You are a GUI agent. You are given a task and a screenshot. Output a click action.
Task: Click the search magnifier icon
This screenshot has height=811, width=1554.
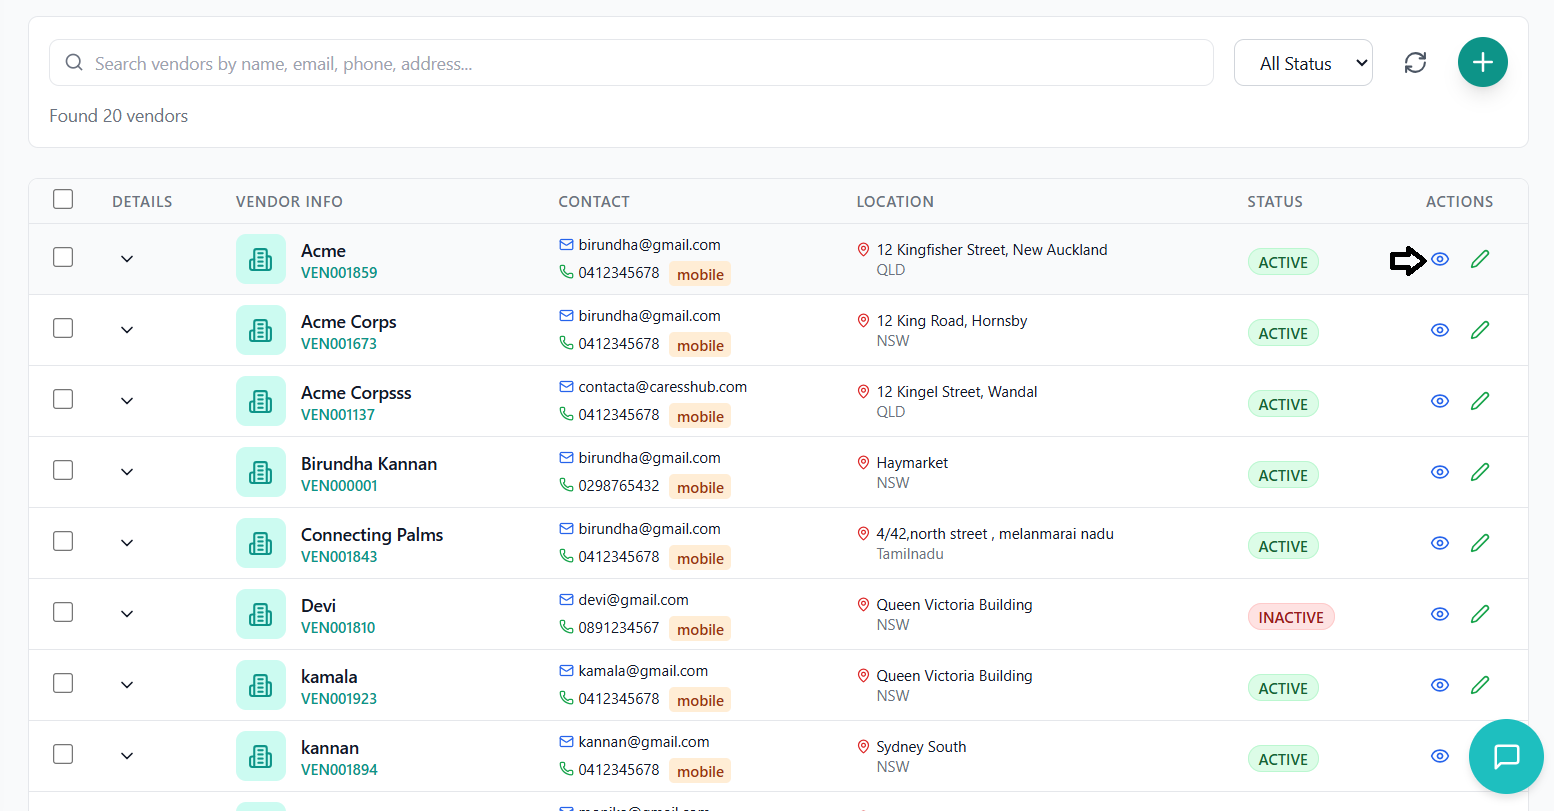coord(74,62)
